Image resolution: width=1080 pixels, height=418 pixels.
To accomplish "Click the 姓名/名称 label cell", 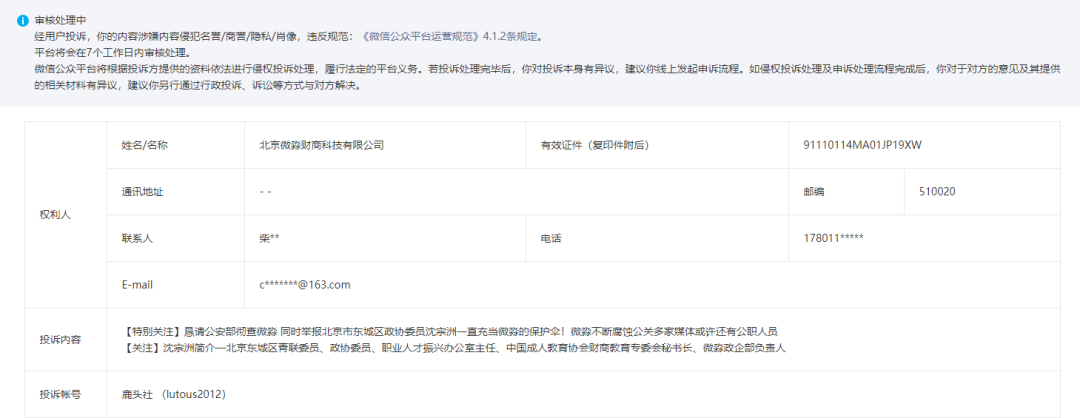I will (x=176, y=145).
